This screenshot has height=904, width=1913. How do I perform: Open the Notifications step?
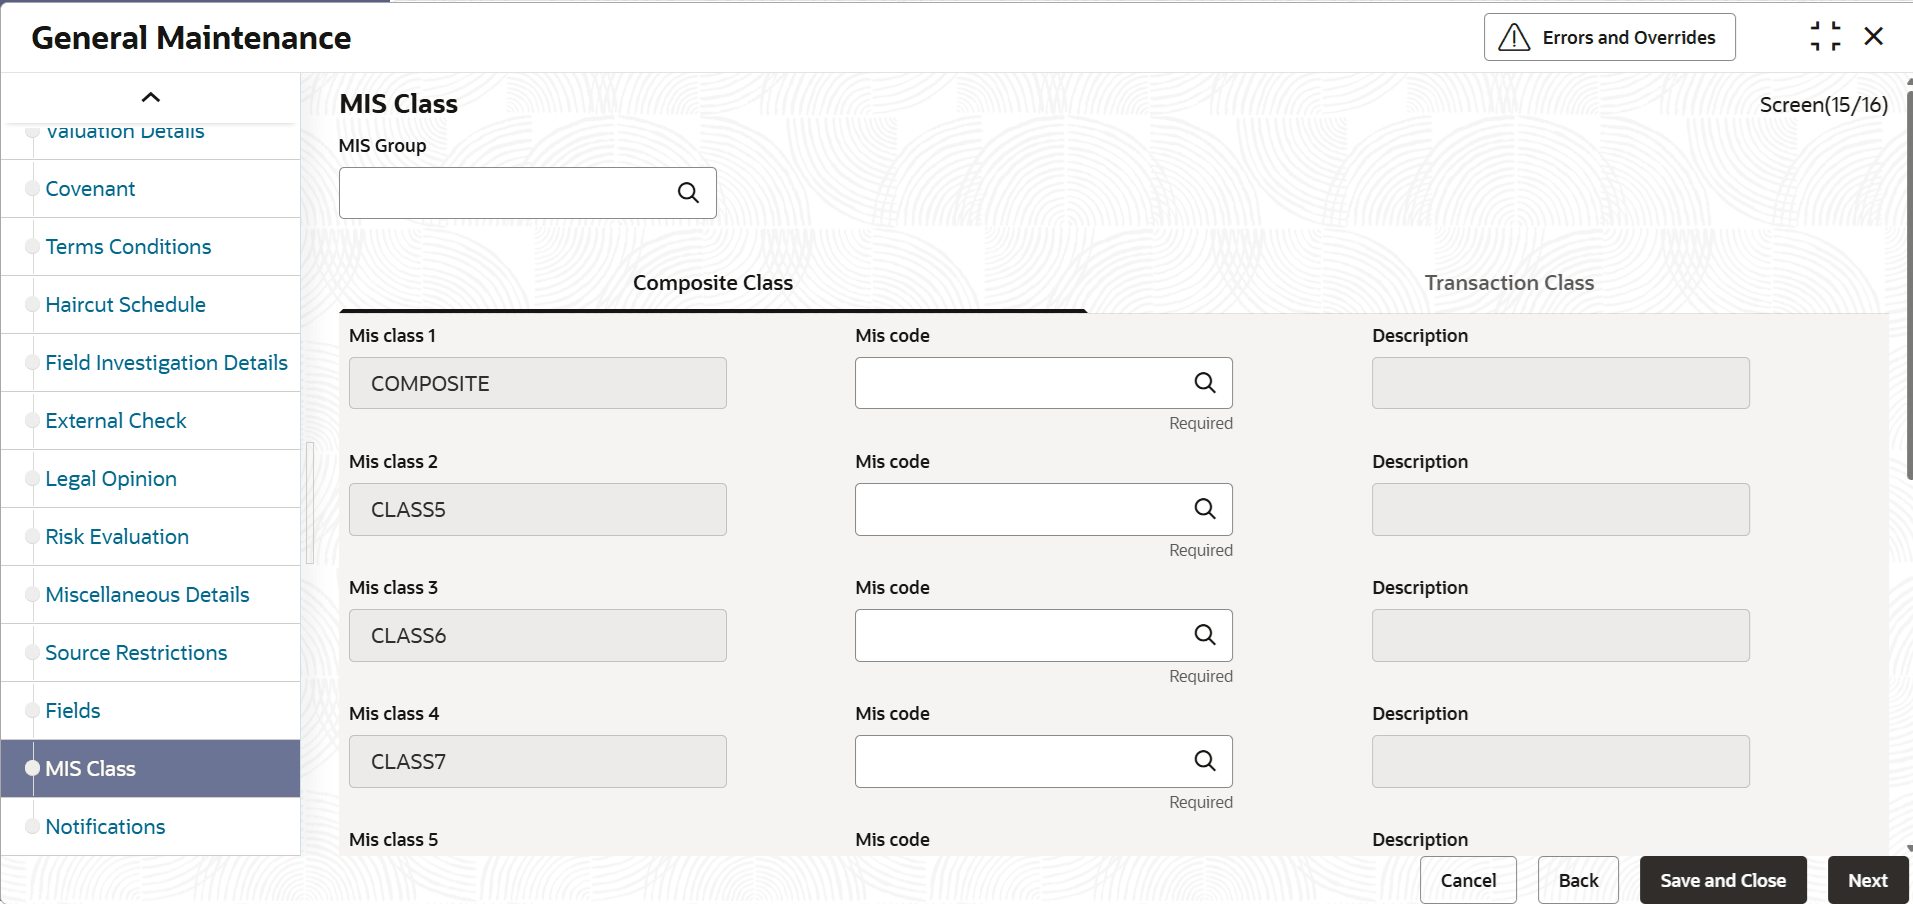(x=105, y=827)
